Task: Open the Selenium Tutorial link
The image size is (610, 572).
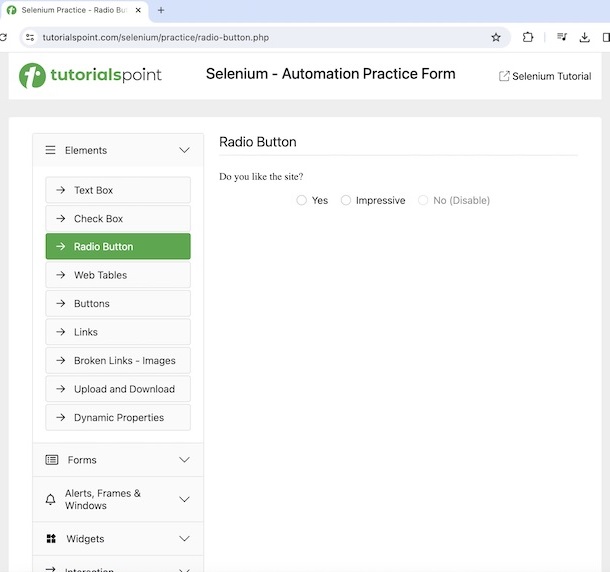Action: (x=545, y=76)
